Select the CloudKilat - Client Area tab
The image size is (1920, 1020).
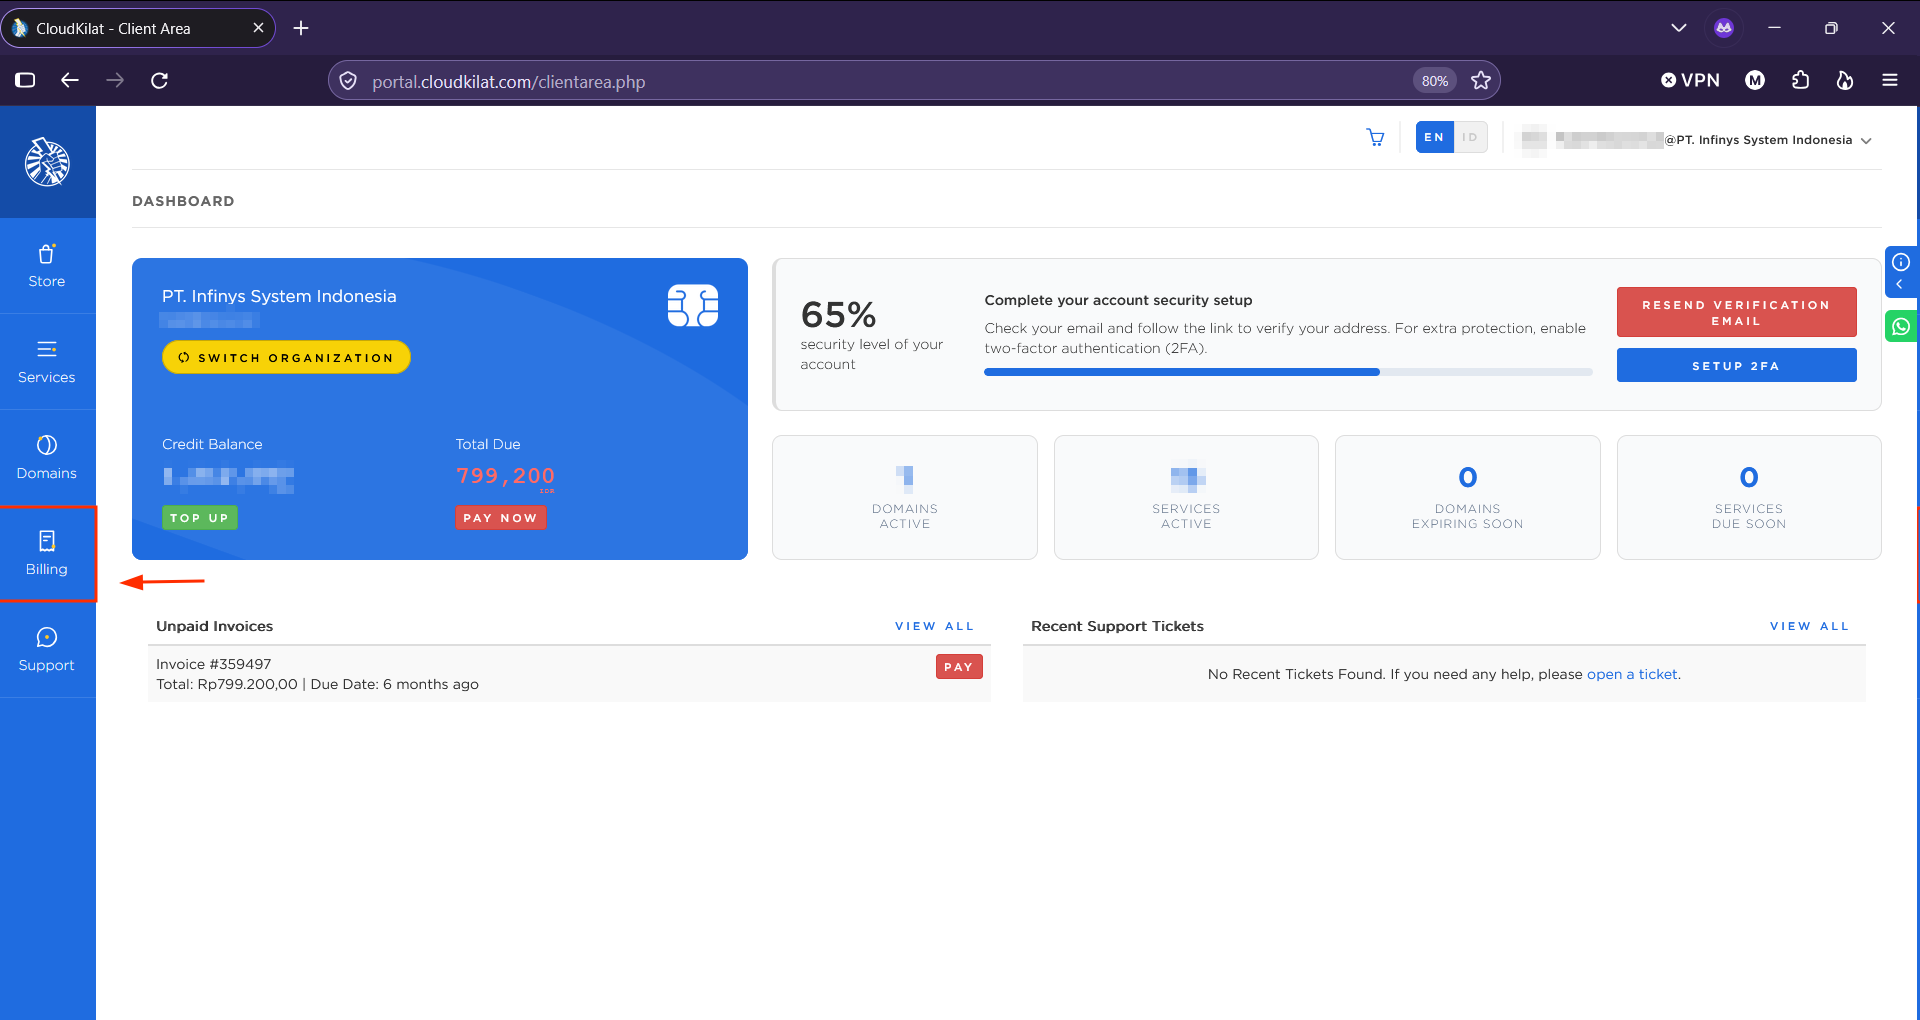(138, 28)
